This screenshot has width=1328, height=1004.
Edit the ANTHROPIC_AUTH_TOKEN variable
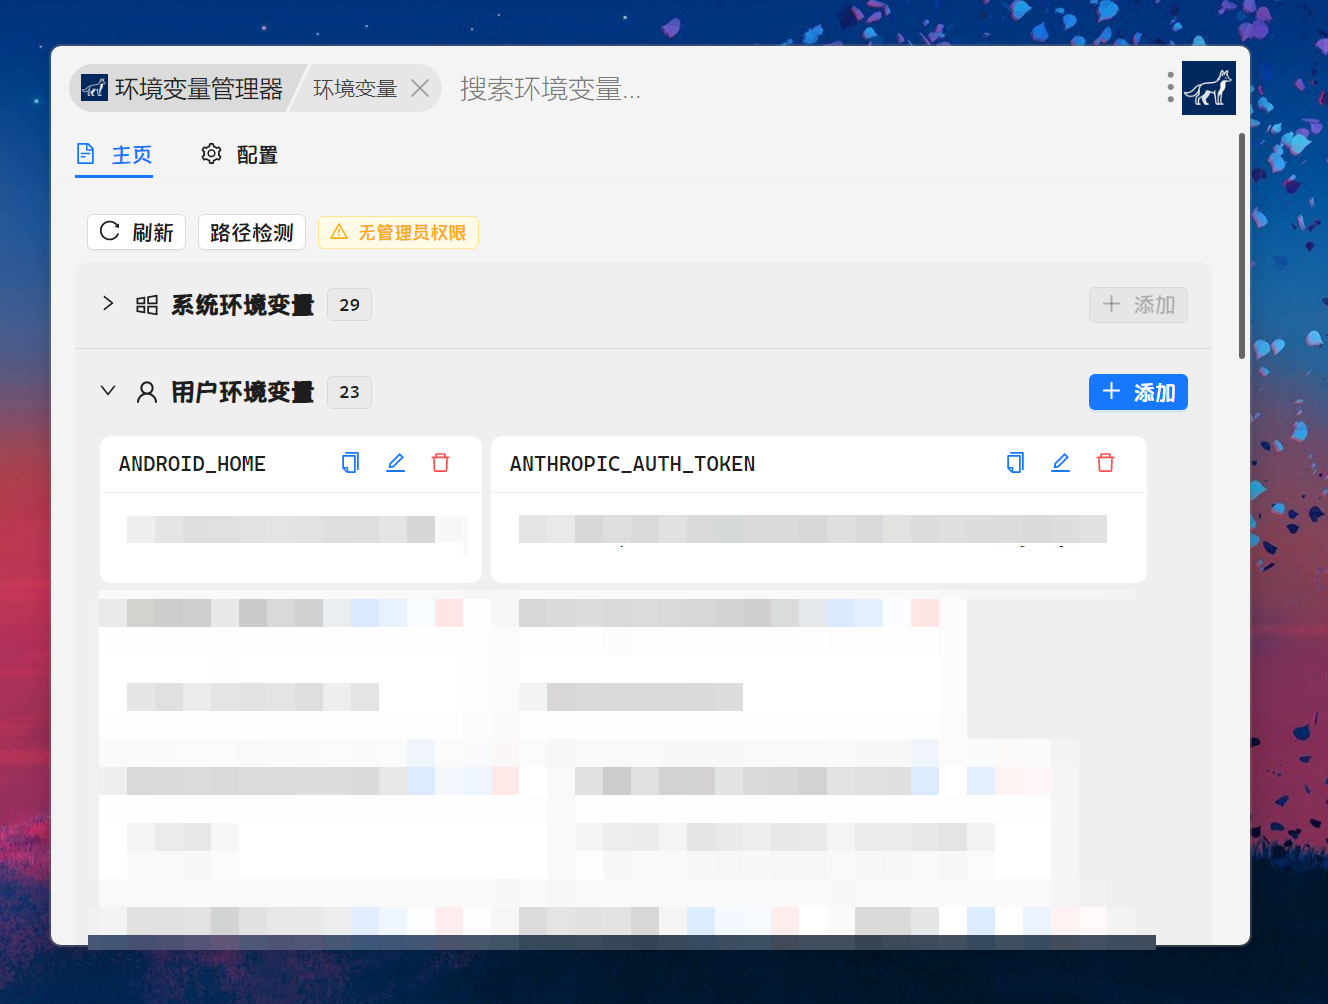[x=1061, y=463]
